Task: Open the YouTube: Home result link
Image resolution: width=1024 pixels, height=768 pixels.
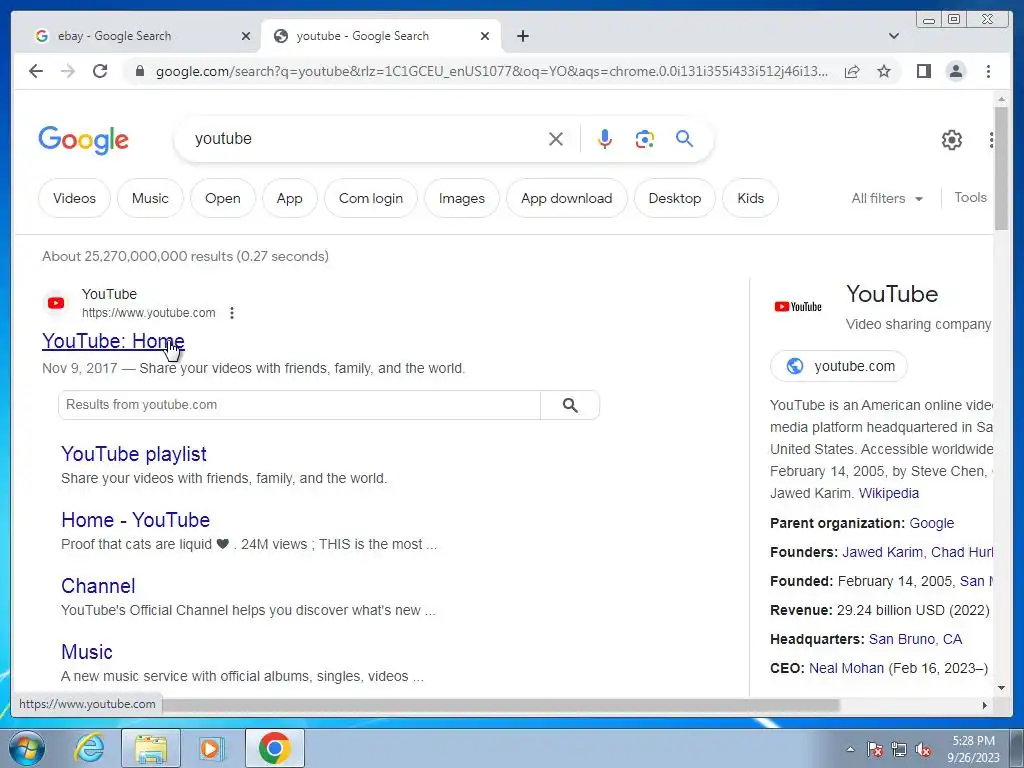Action: [113, 341]
